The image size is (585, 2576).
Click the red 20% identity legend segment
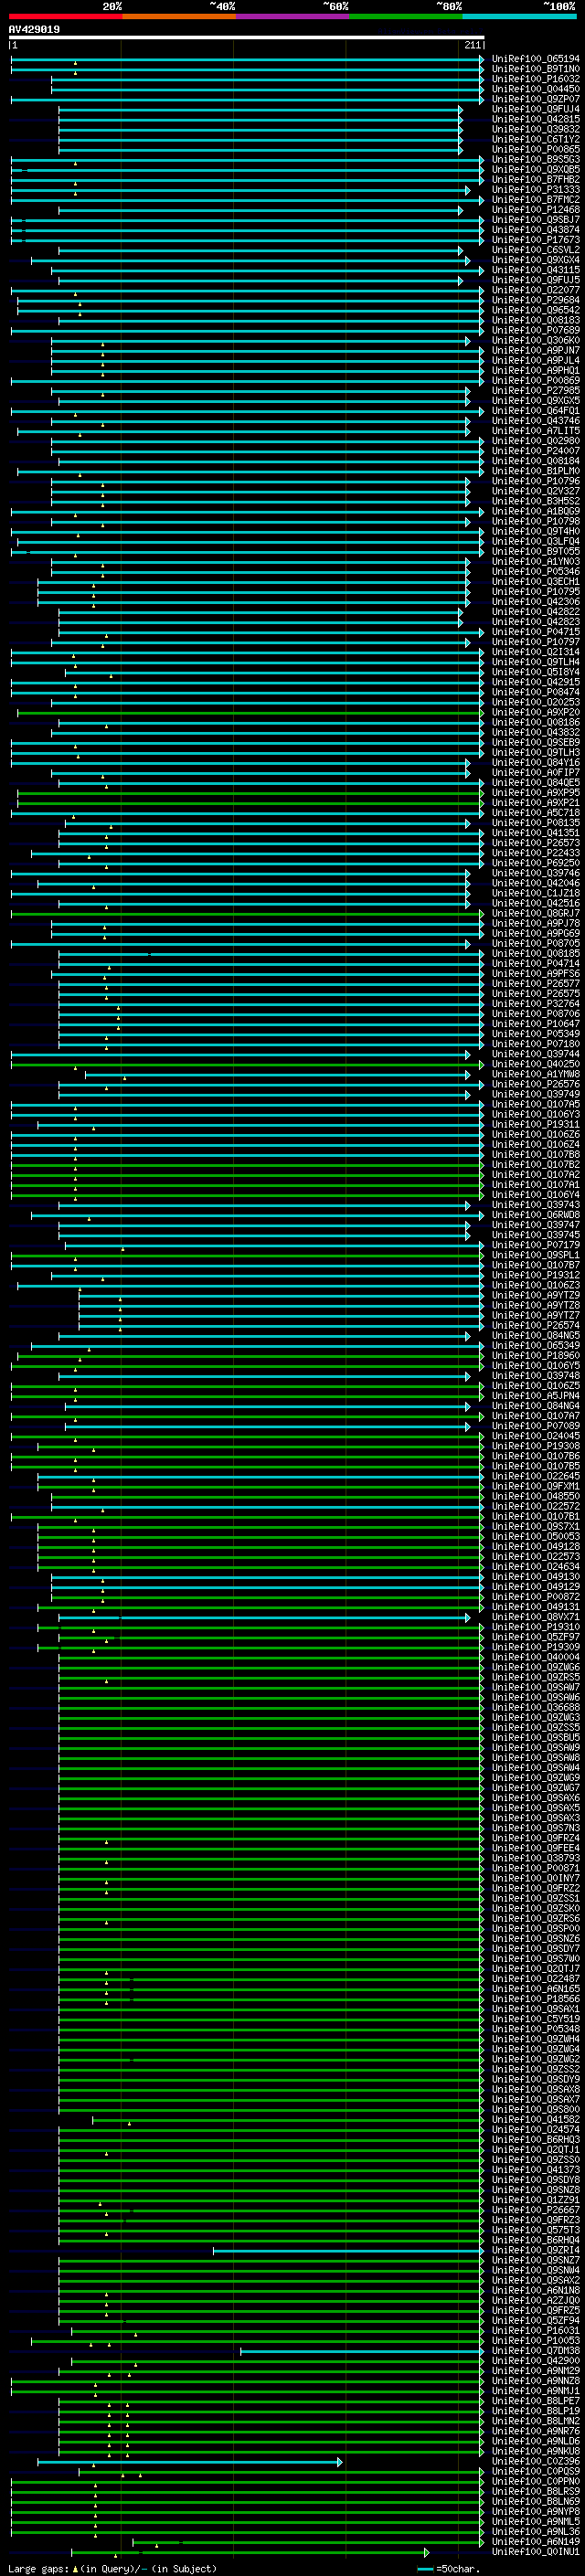pos(65,16)
